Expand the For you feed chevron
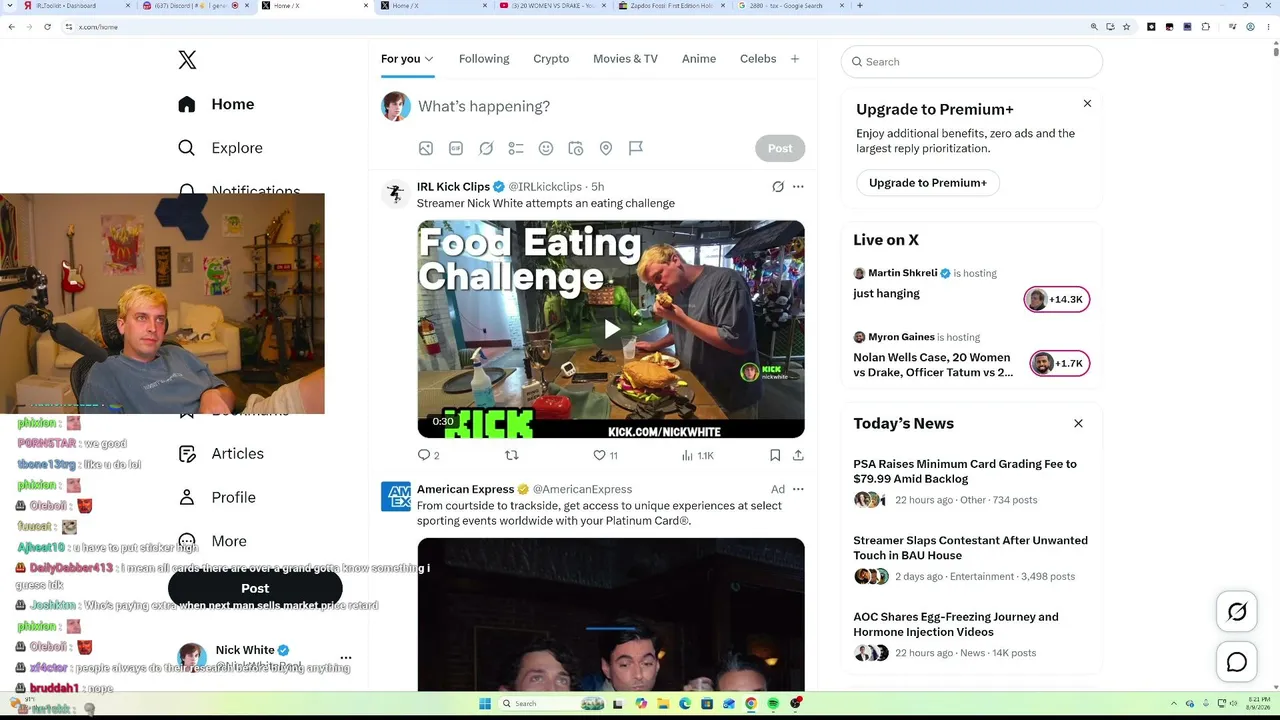 tap(429, 59)
